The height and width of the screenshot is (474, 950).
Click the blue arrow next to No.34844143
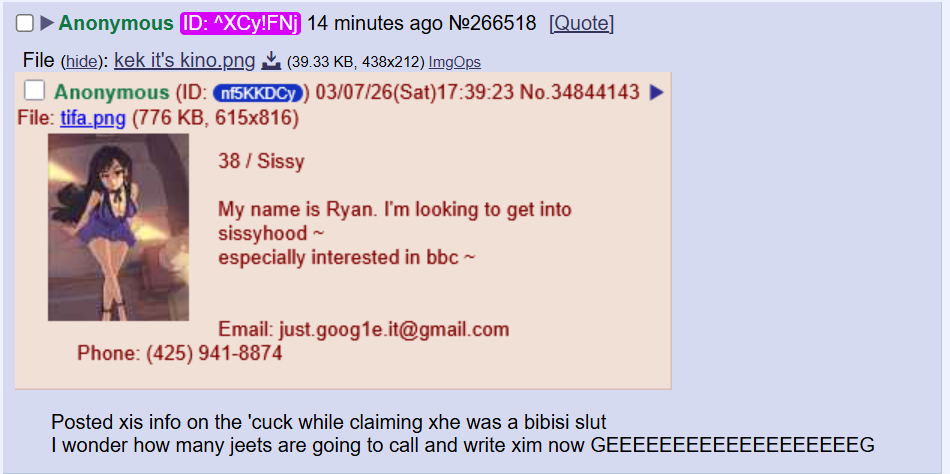point(656,93)
